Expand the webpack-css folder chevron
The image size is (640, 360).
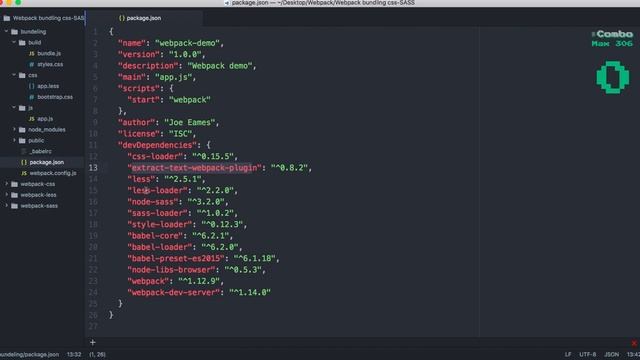tap(7, 184)
